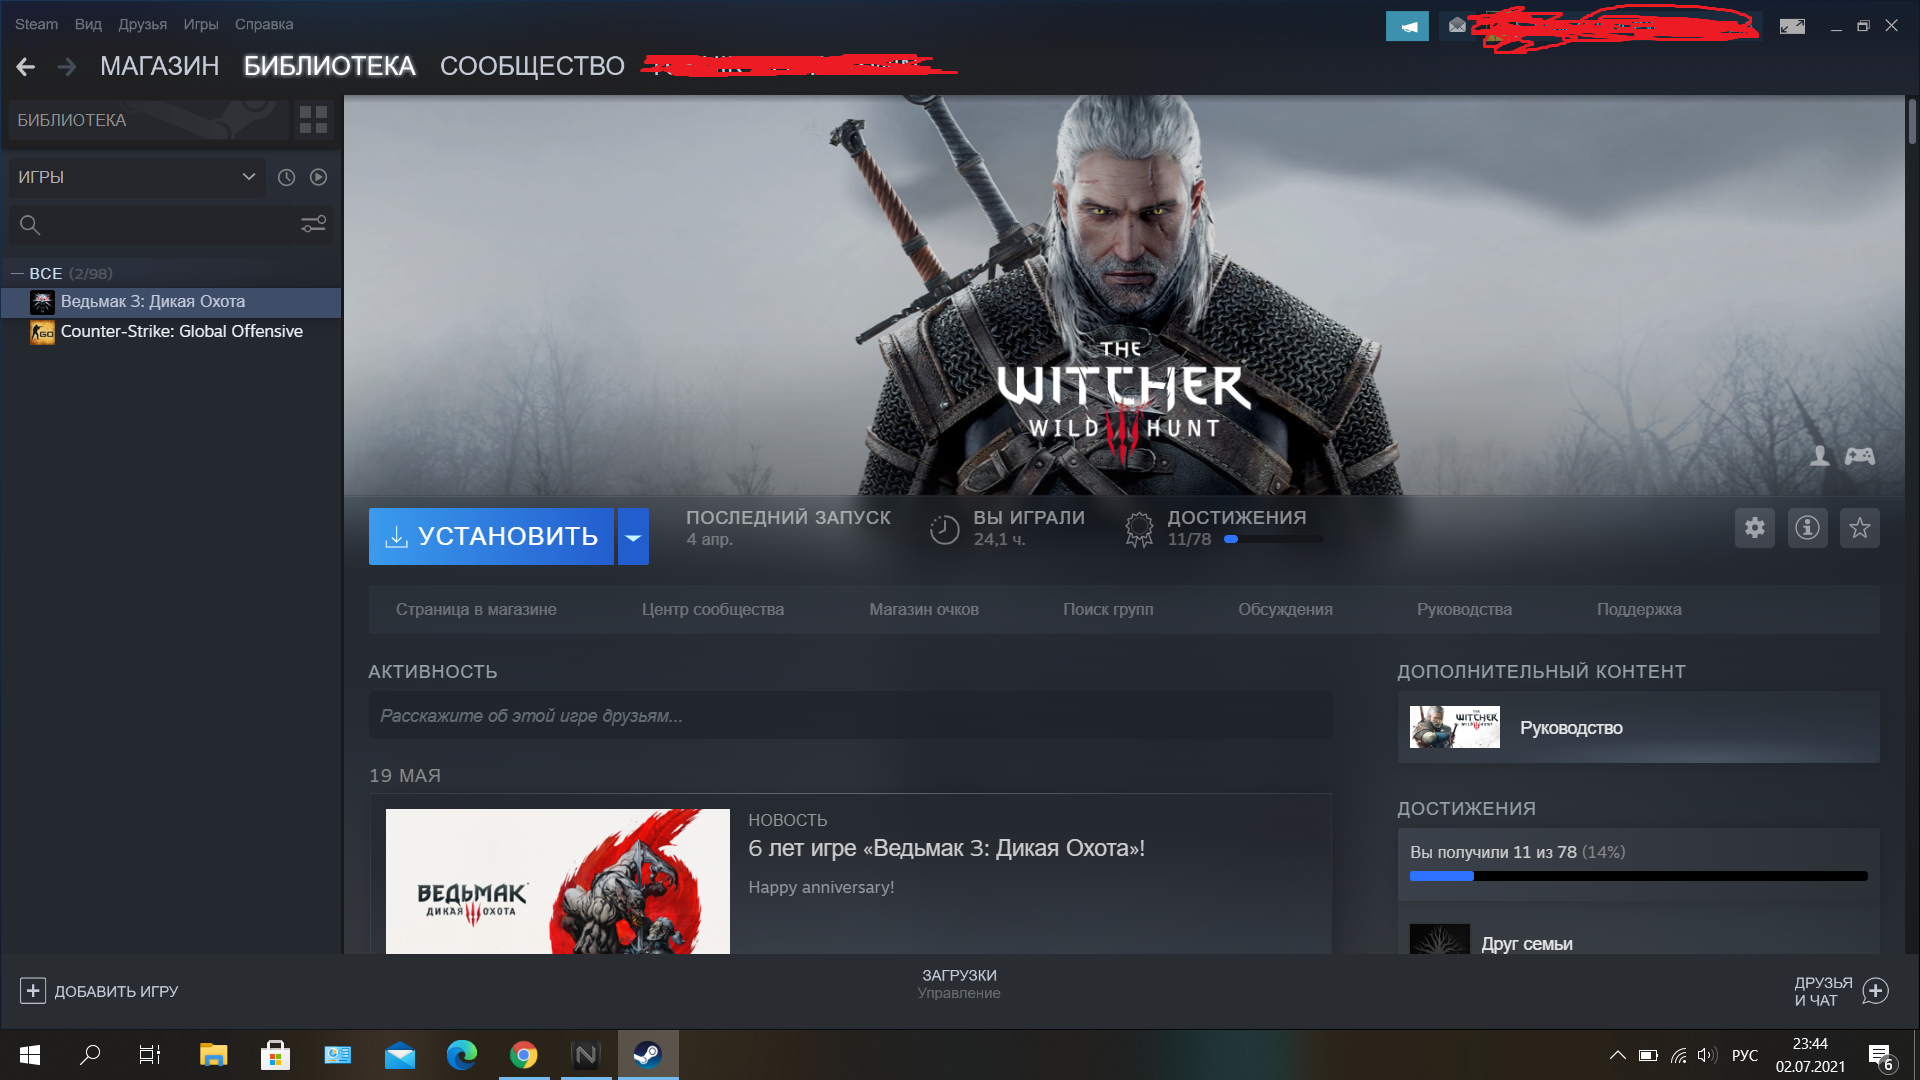This screenshot has width=1920, height=1080.
Task: Open the Windows Start menu
Action: pyautogui.click(x=30, y=1055)
